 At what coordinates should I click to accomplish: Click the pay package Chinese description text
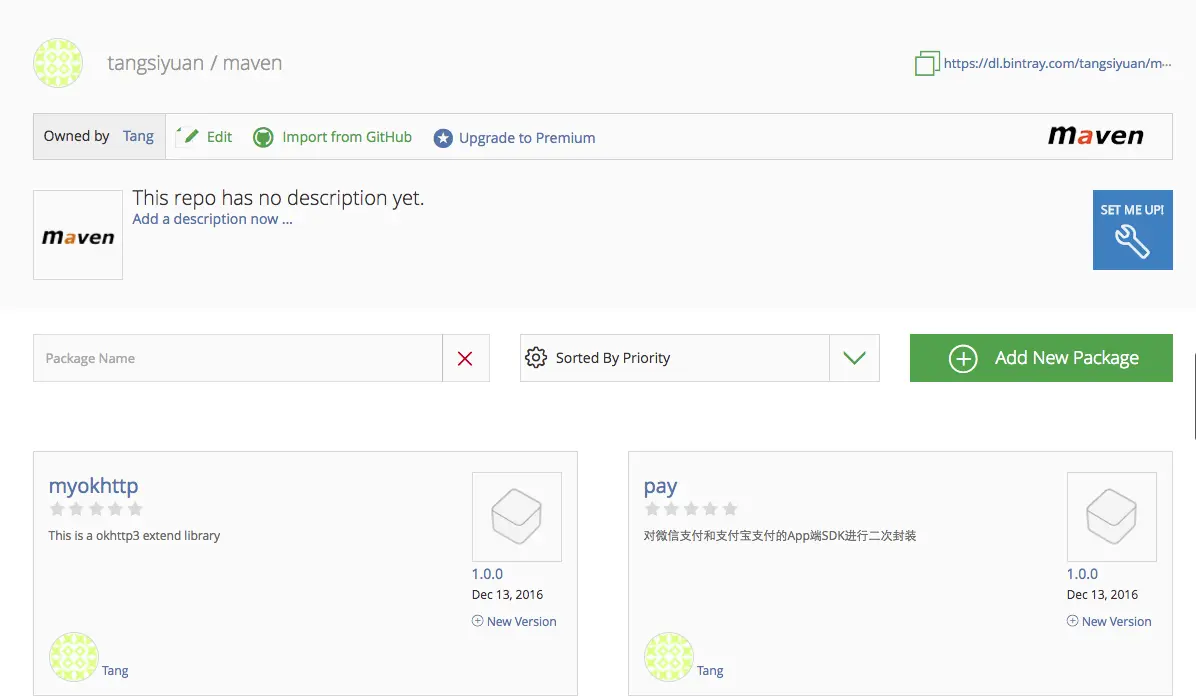(780, 535)
